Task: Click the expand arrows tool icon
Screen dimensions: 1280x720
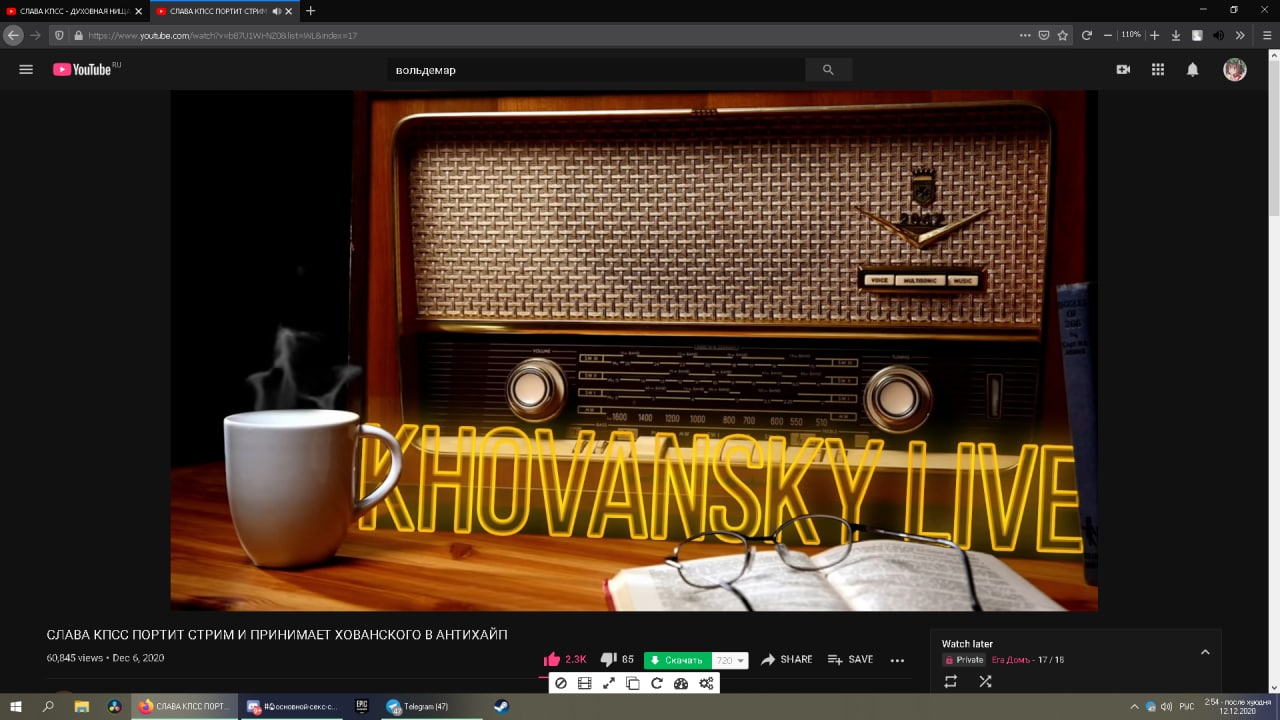Action: click(609, 683)
